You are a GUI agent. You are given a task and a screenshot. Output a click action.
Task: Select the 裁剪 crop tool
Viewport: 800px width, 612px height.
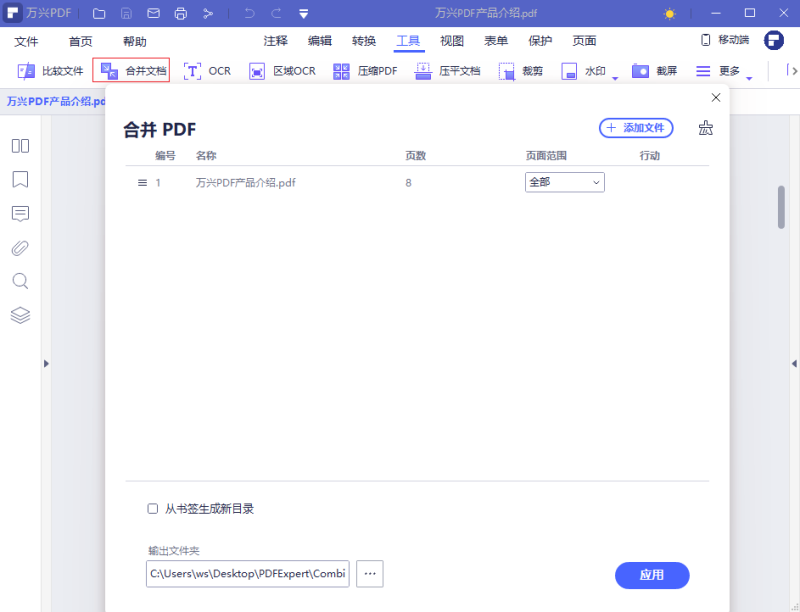pos(520,71)
